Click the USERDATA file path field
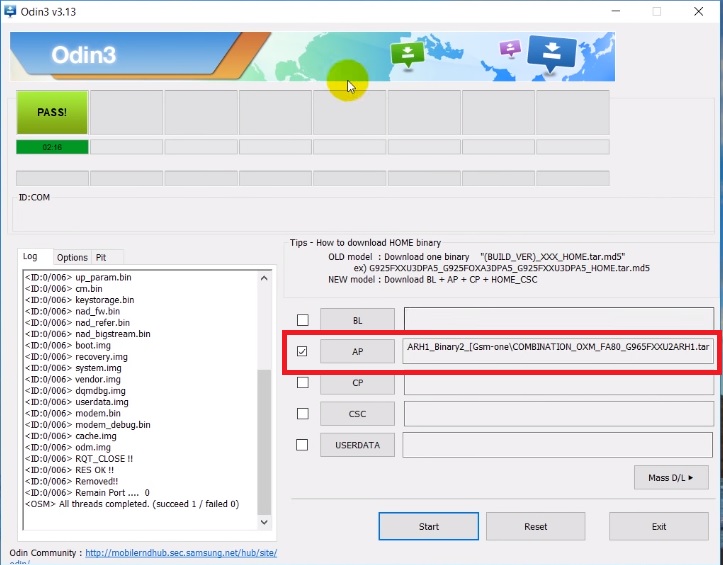The width and height of the screenshot is (723, 565). pyautogui.click(x=558, y=445)
